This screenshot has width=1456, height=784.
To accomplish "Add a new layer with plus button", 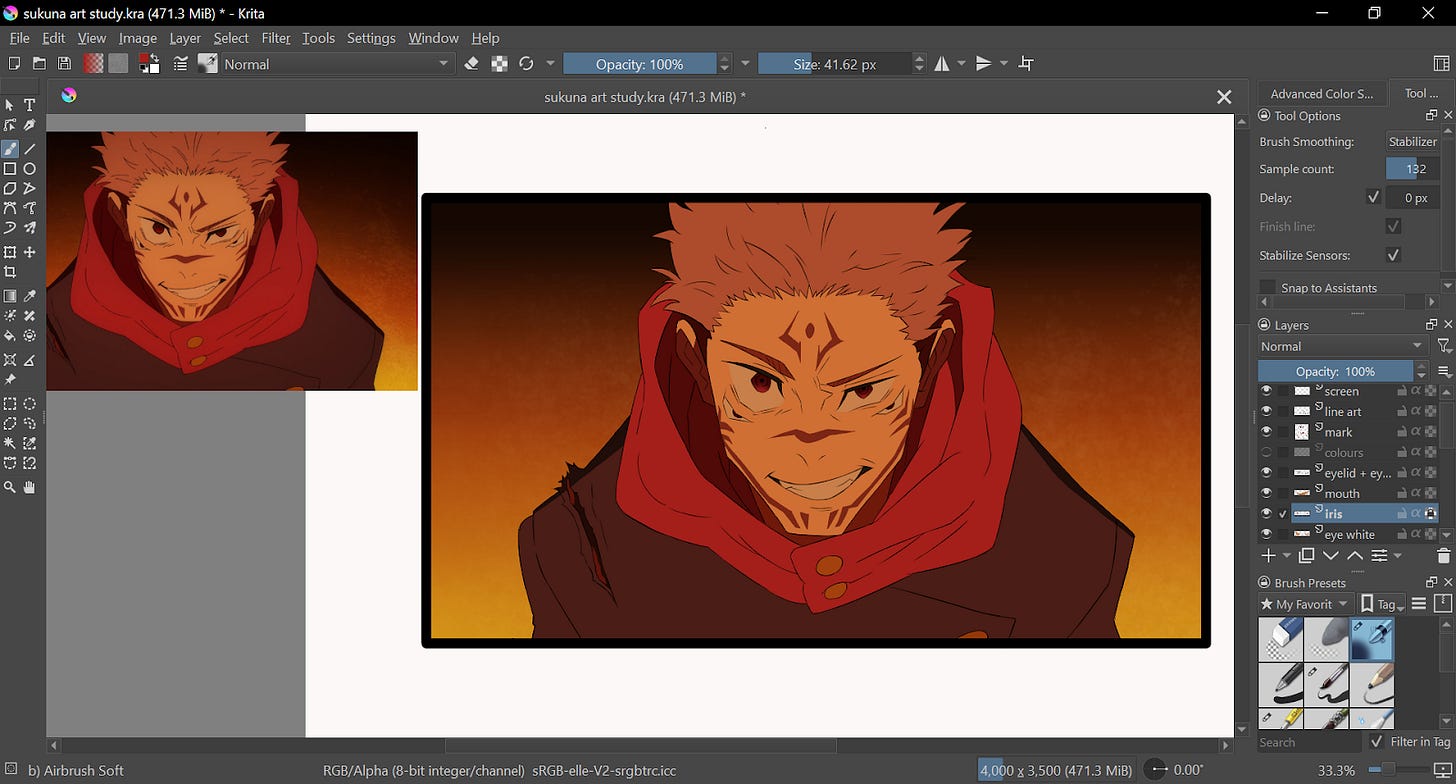I will click(x=1268, y=556).
